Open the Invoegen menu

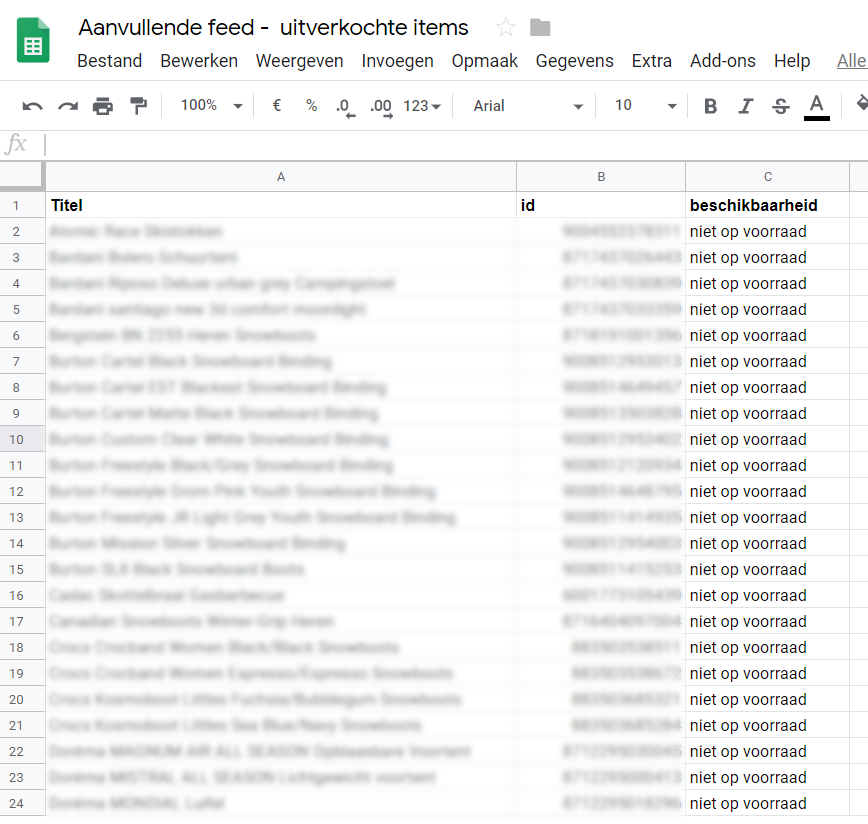397,60
